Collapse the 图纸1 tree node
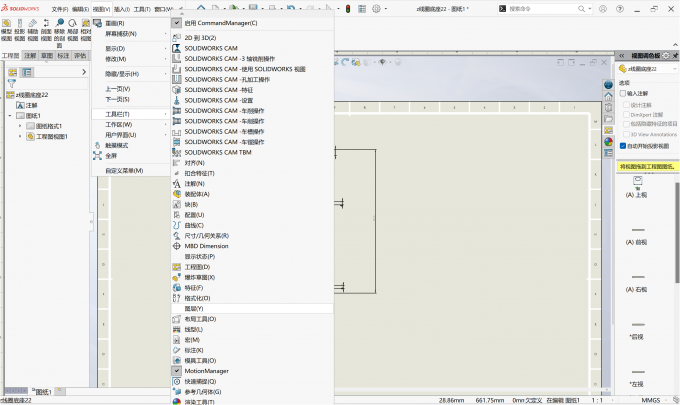The width and height of the screenshot is (680, 405). pos(10,116)
